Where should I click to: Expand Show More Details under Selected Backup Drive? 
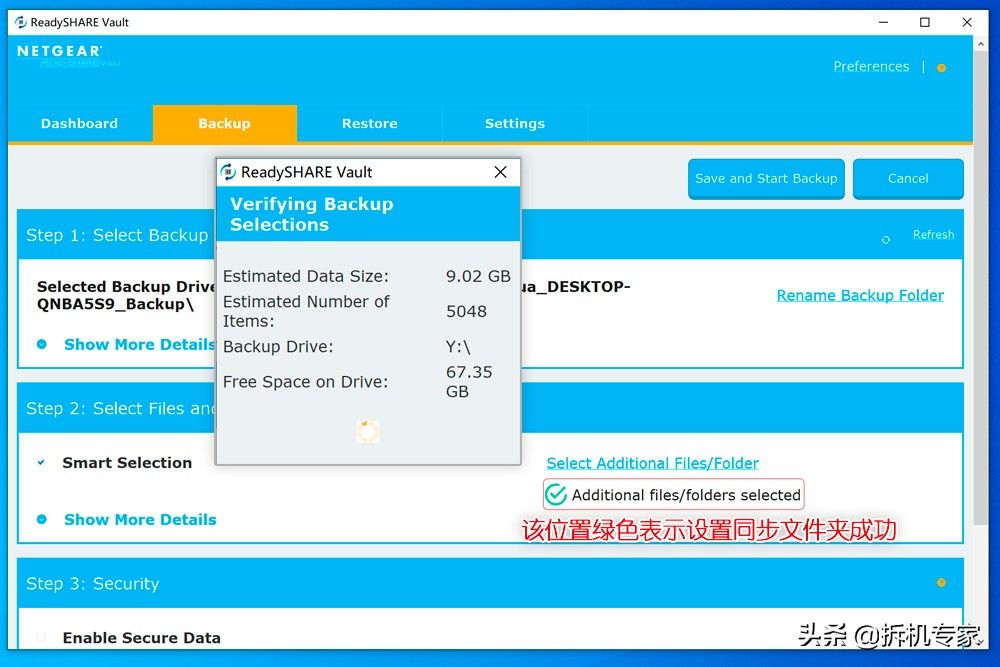pos(140,344)
